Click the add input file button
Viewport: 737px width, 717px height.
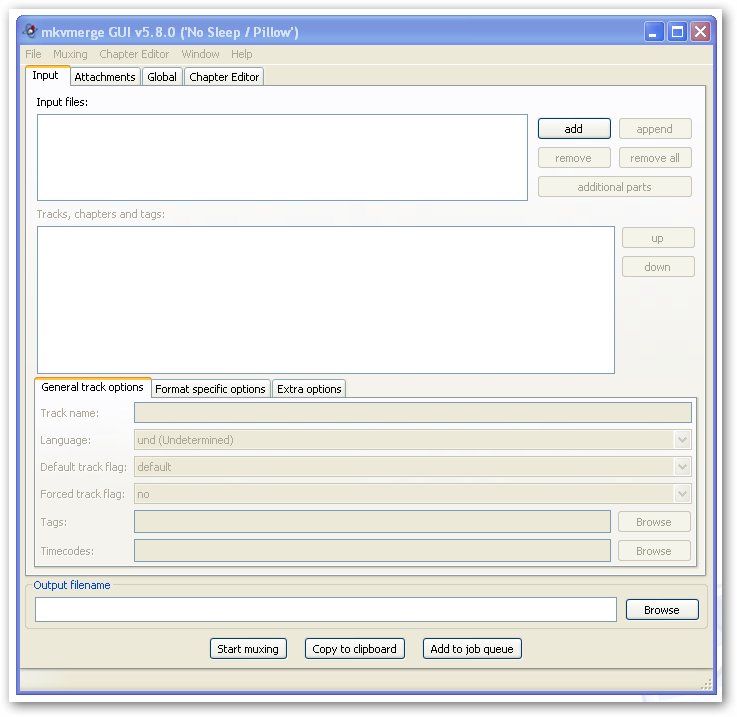[573, 129]
